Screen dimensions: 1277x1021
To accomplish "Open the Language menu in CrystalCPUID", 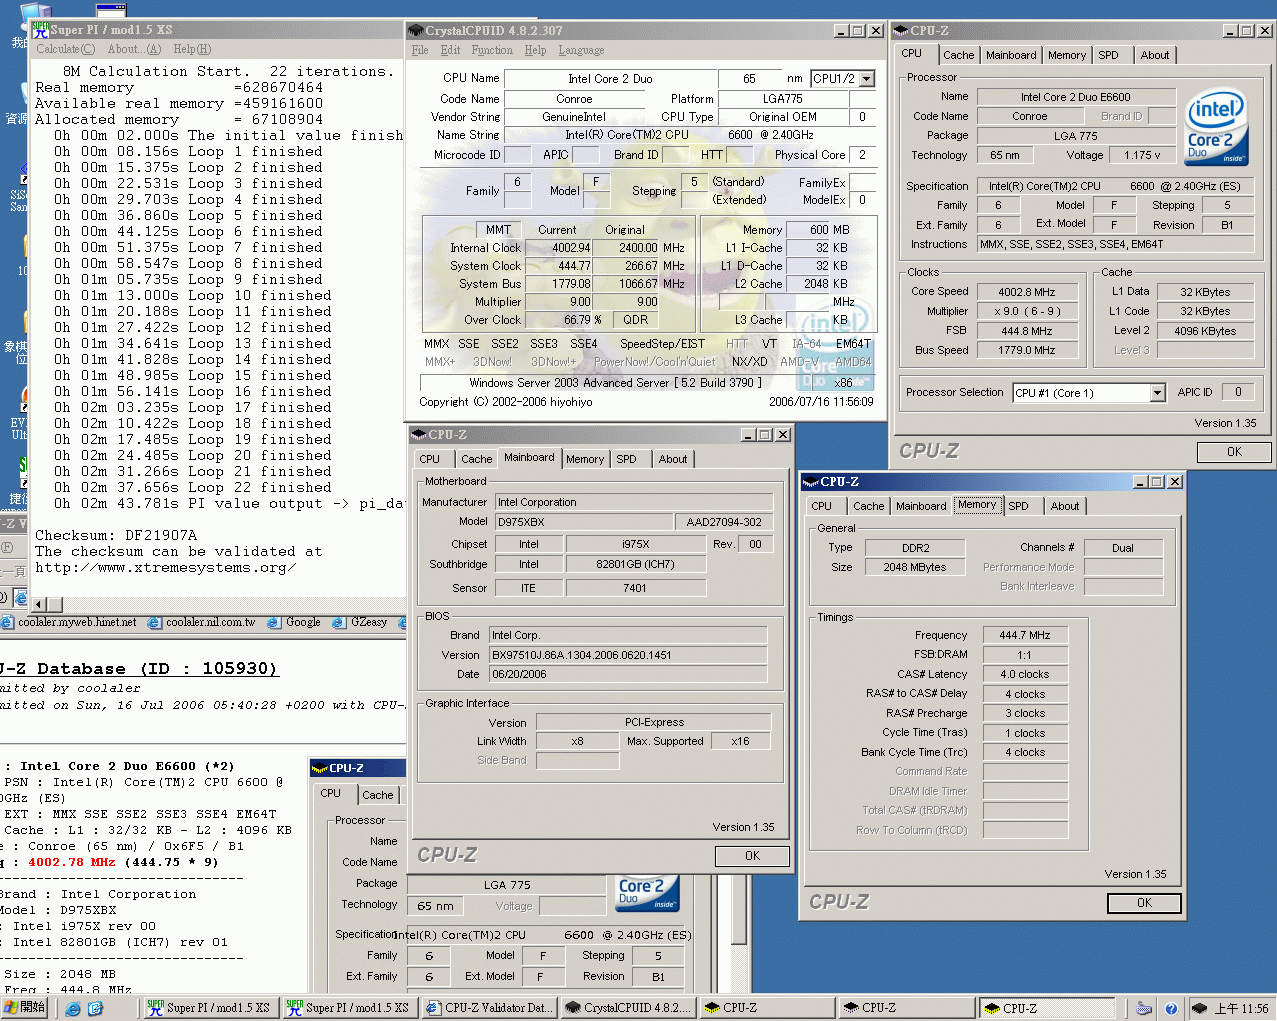I will tap(581, 50).
